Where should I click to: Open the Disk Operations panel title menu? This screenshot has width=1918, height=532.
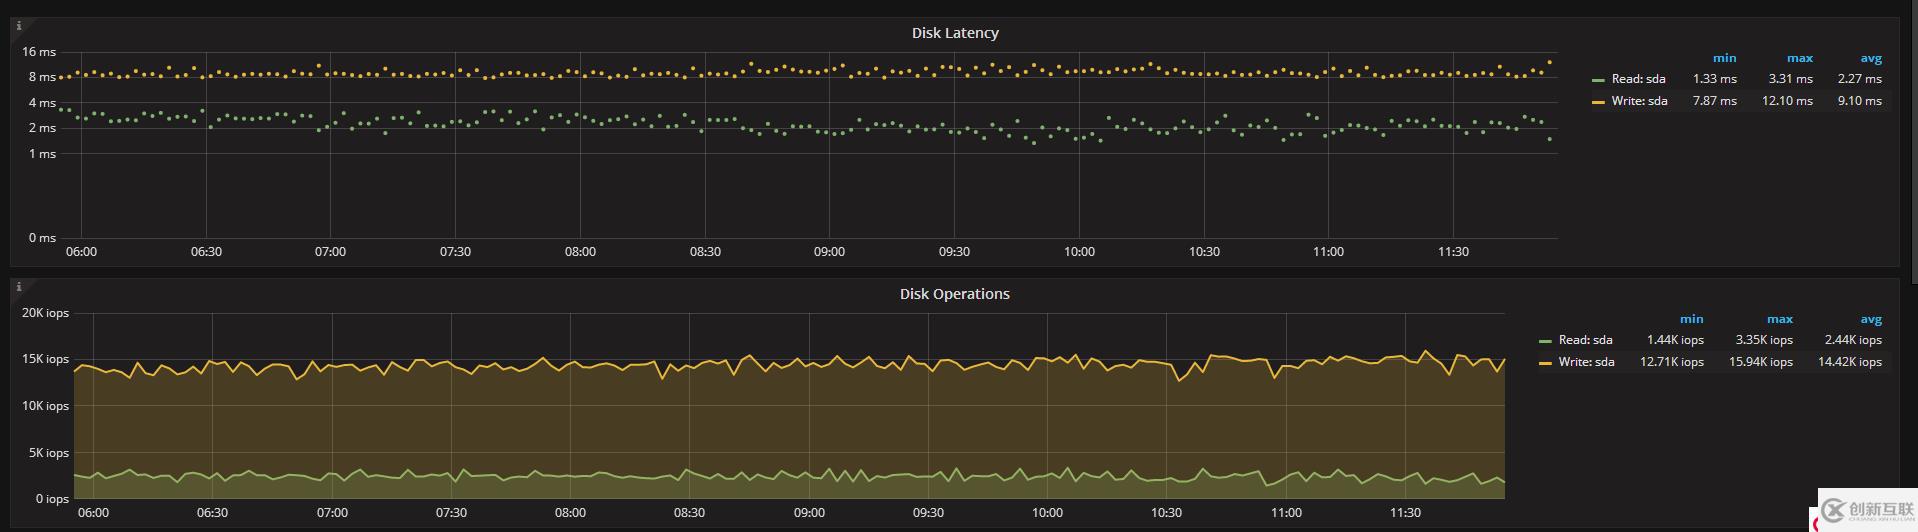point(955,294)
